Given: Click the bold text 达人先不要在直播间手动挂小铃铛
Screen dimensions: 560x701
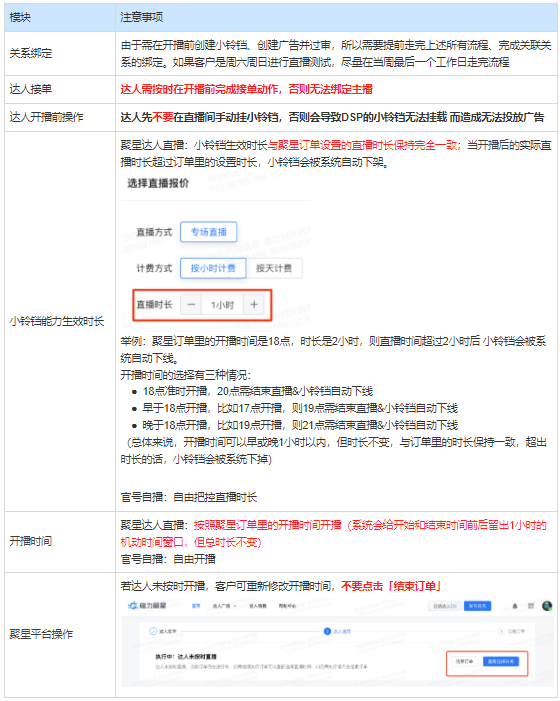Looking at the screenshot, I should (198, 117).
